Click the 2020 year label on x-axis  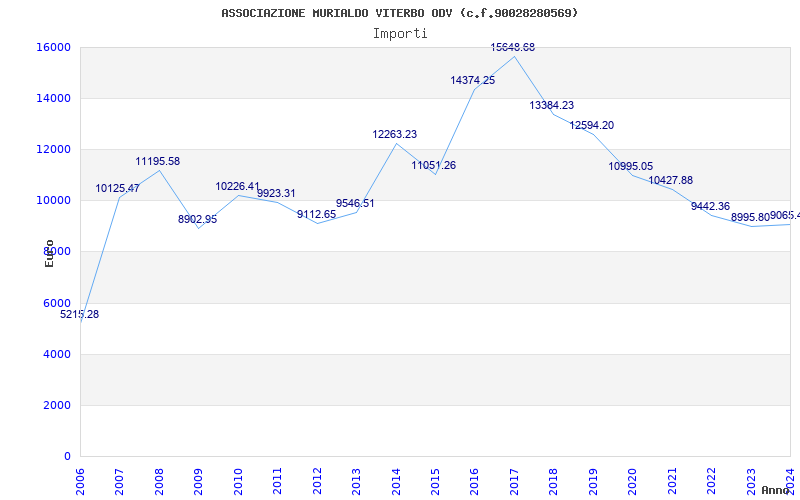click(x=633, y=481)
